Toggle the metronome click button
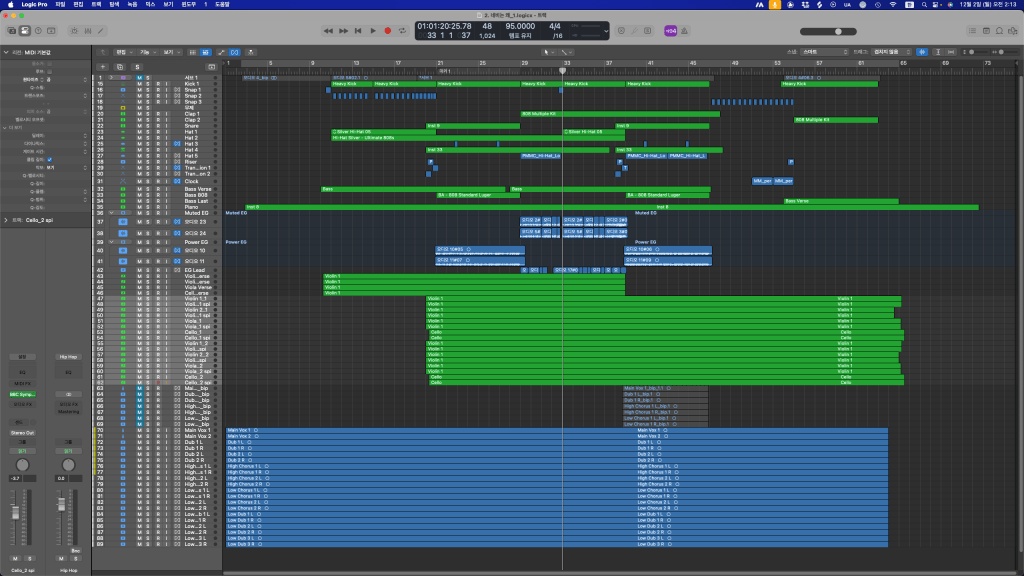Screen dimensions: 1024x576 684,31
